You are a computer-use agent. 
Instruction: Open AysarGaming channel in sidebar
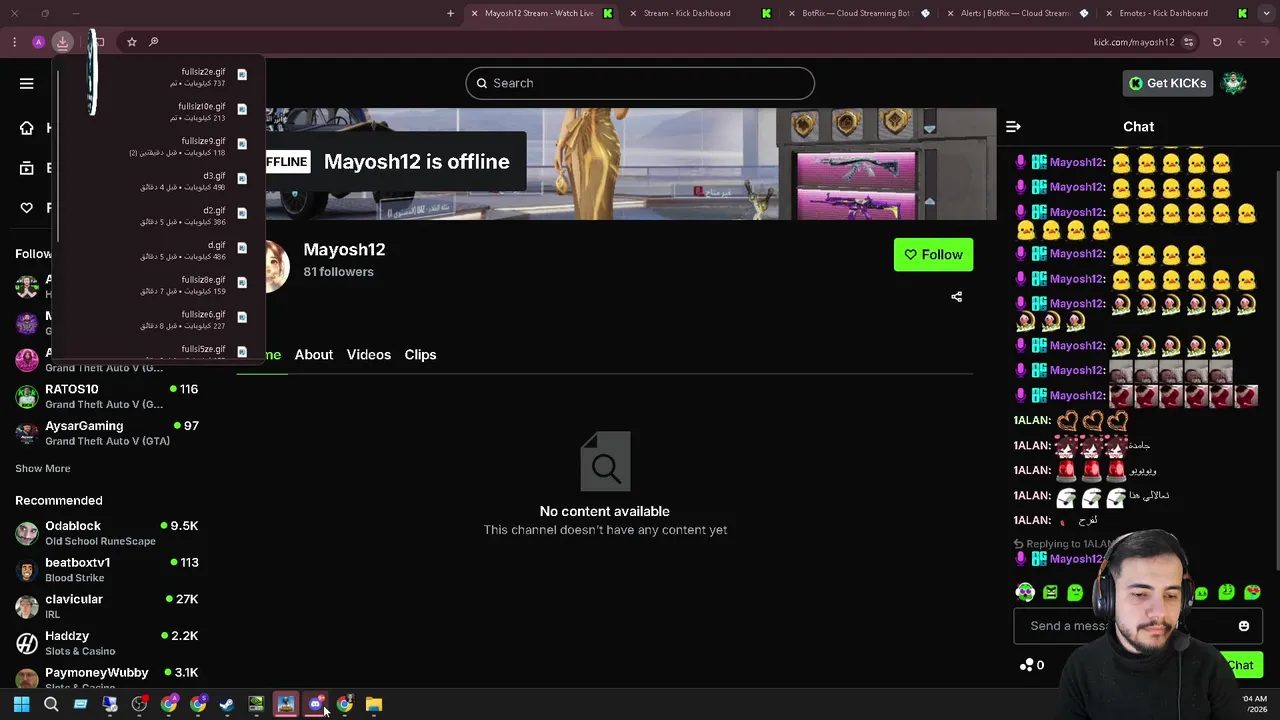(107, 433)
